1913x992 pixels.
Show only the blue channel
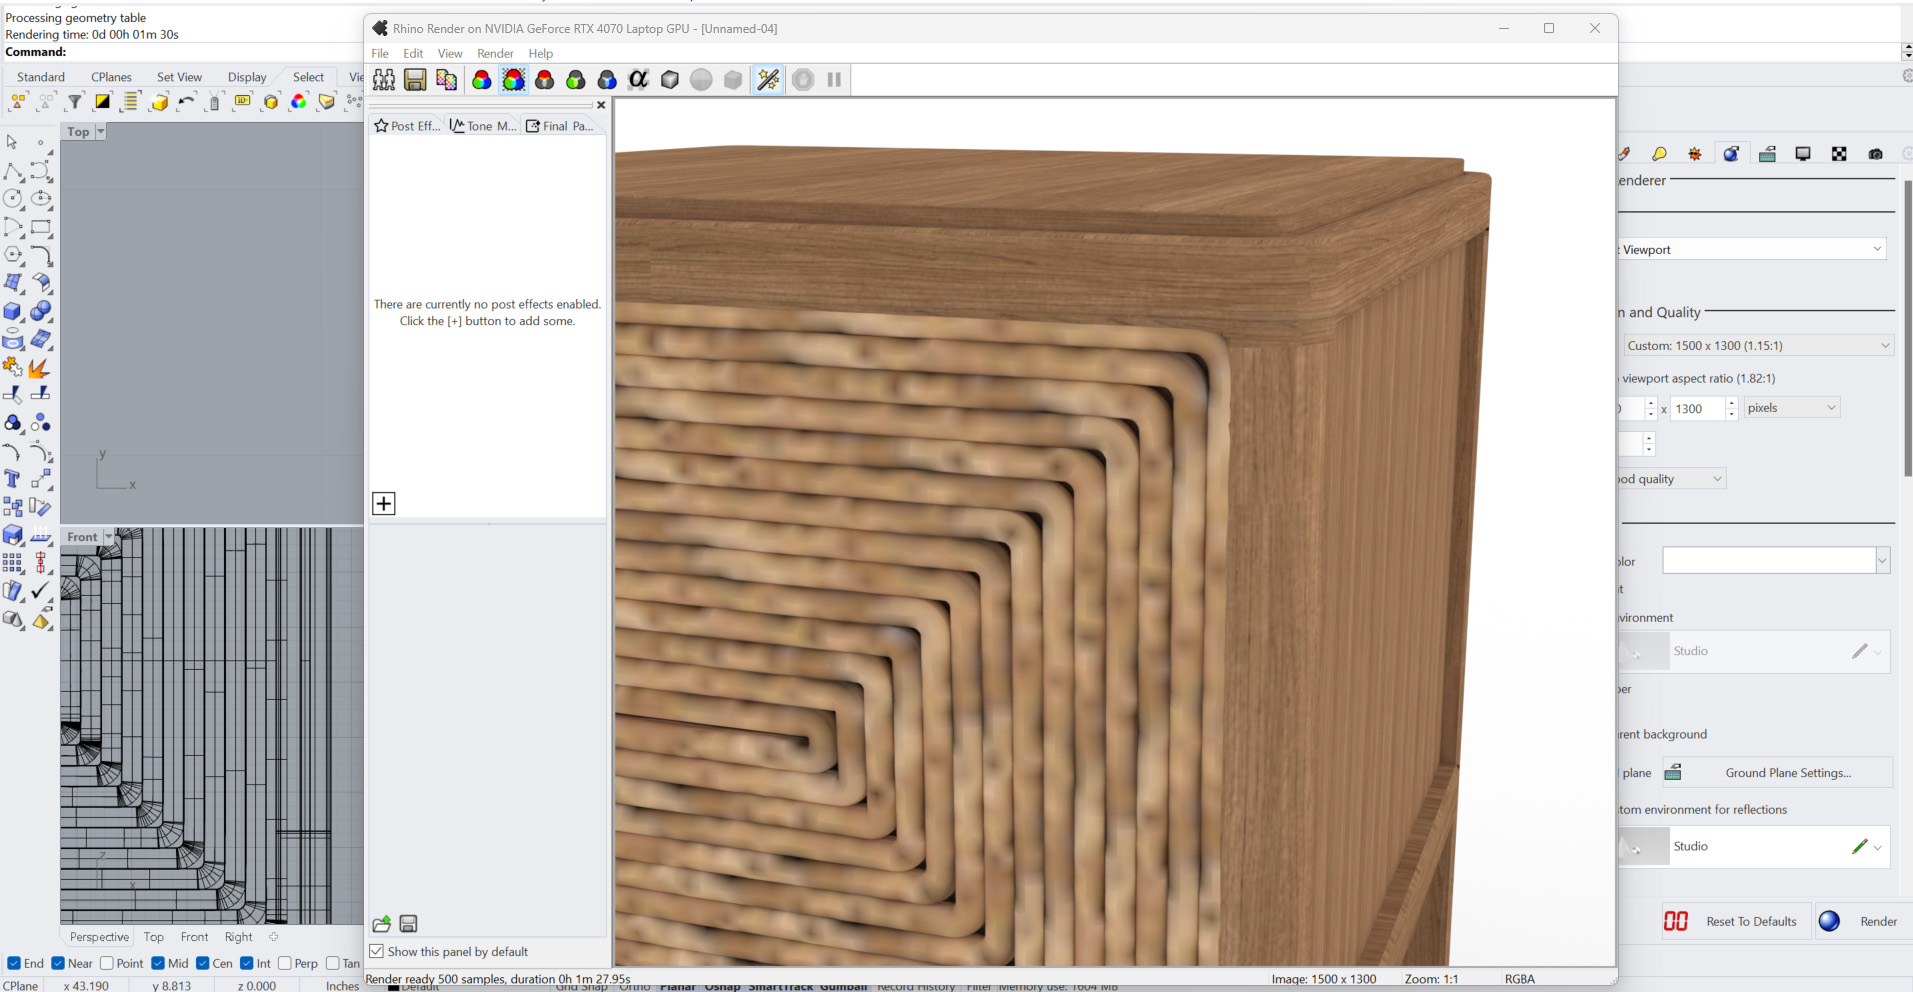click(607, 80)
